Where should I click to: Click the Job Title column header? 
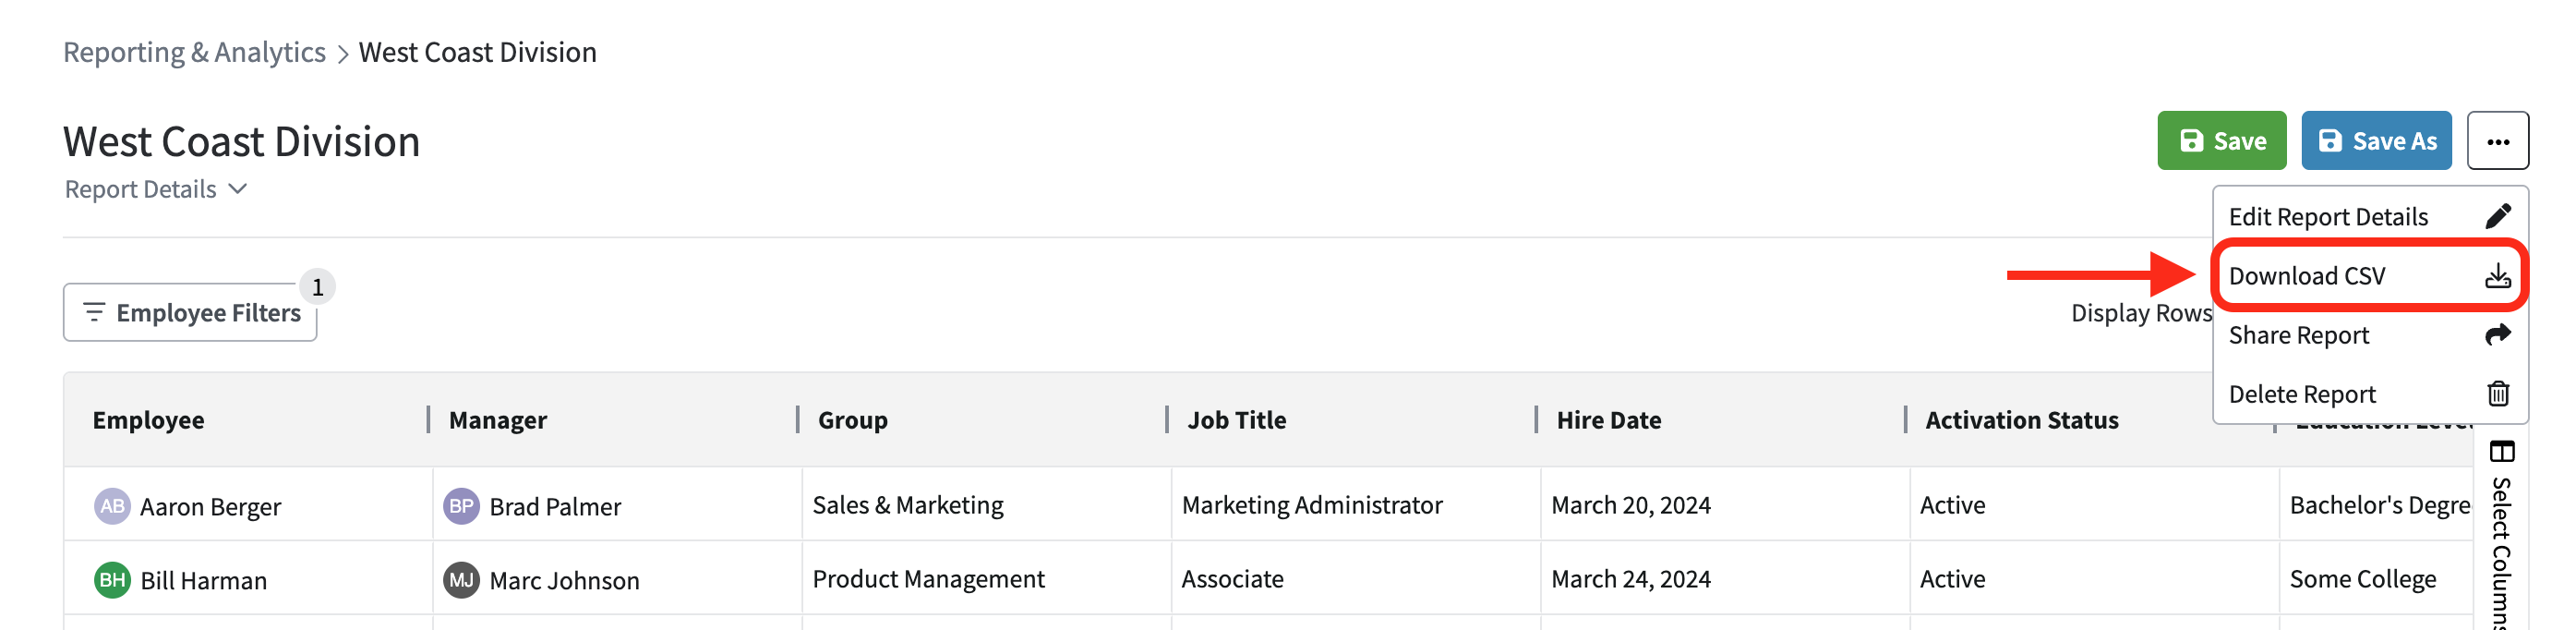point(1236,420)
